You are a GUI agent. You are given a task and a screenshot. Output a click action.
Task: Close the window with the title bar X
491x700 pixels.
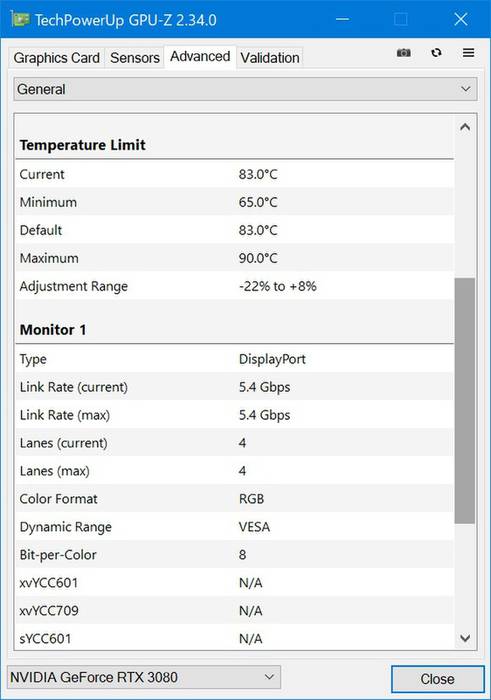pyautogui.click(x=461, y=20)
